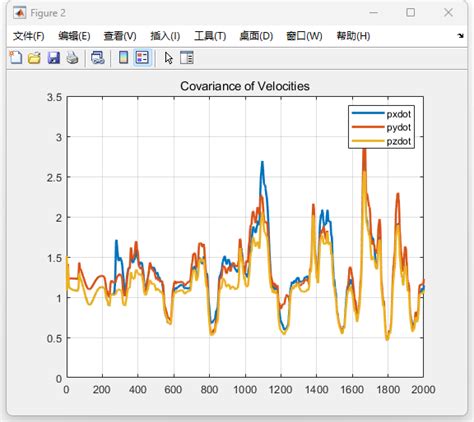Click the x-axis label 1600
Screen dimensions: 474x422
click(352, 389)
